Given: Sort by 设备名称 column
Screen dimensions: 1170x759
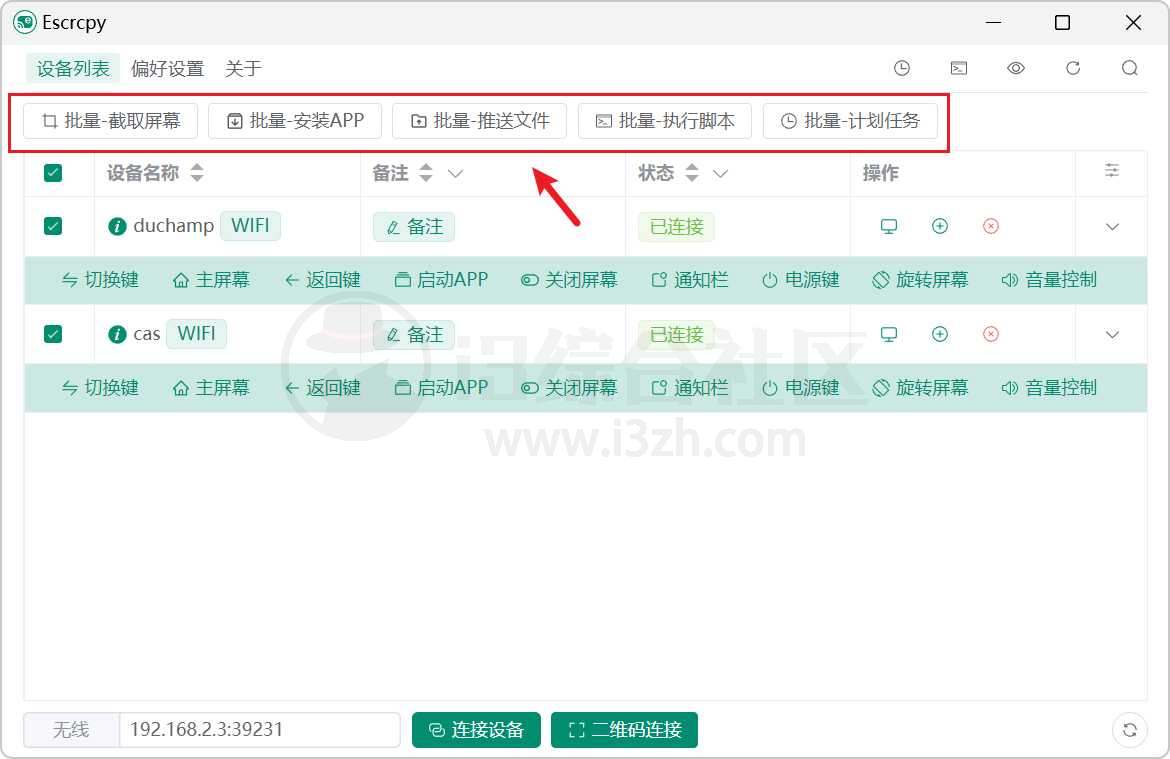Looking at the screenshot, I should click(197, 173).
